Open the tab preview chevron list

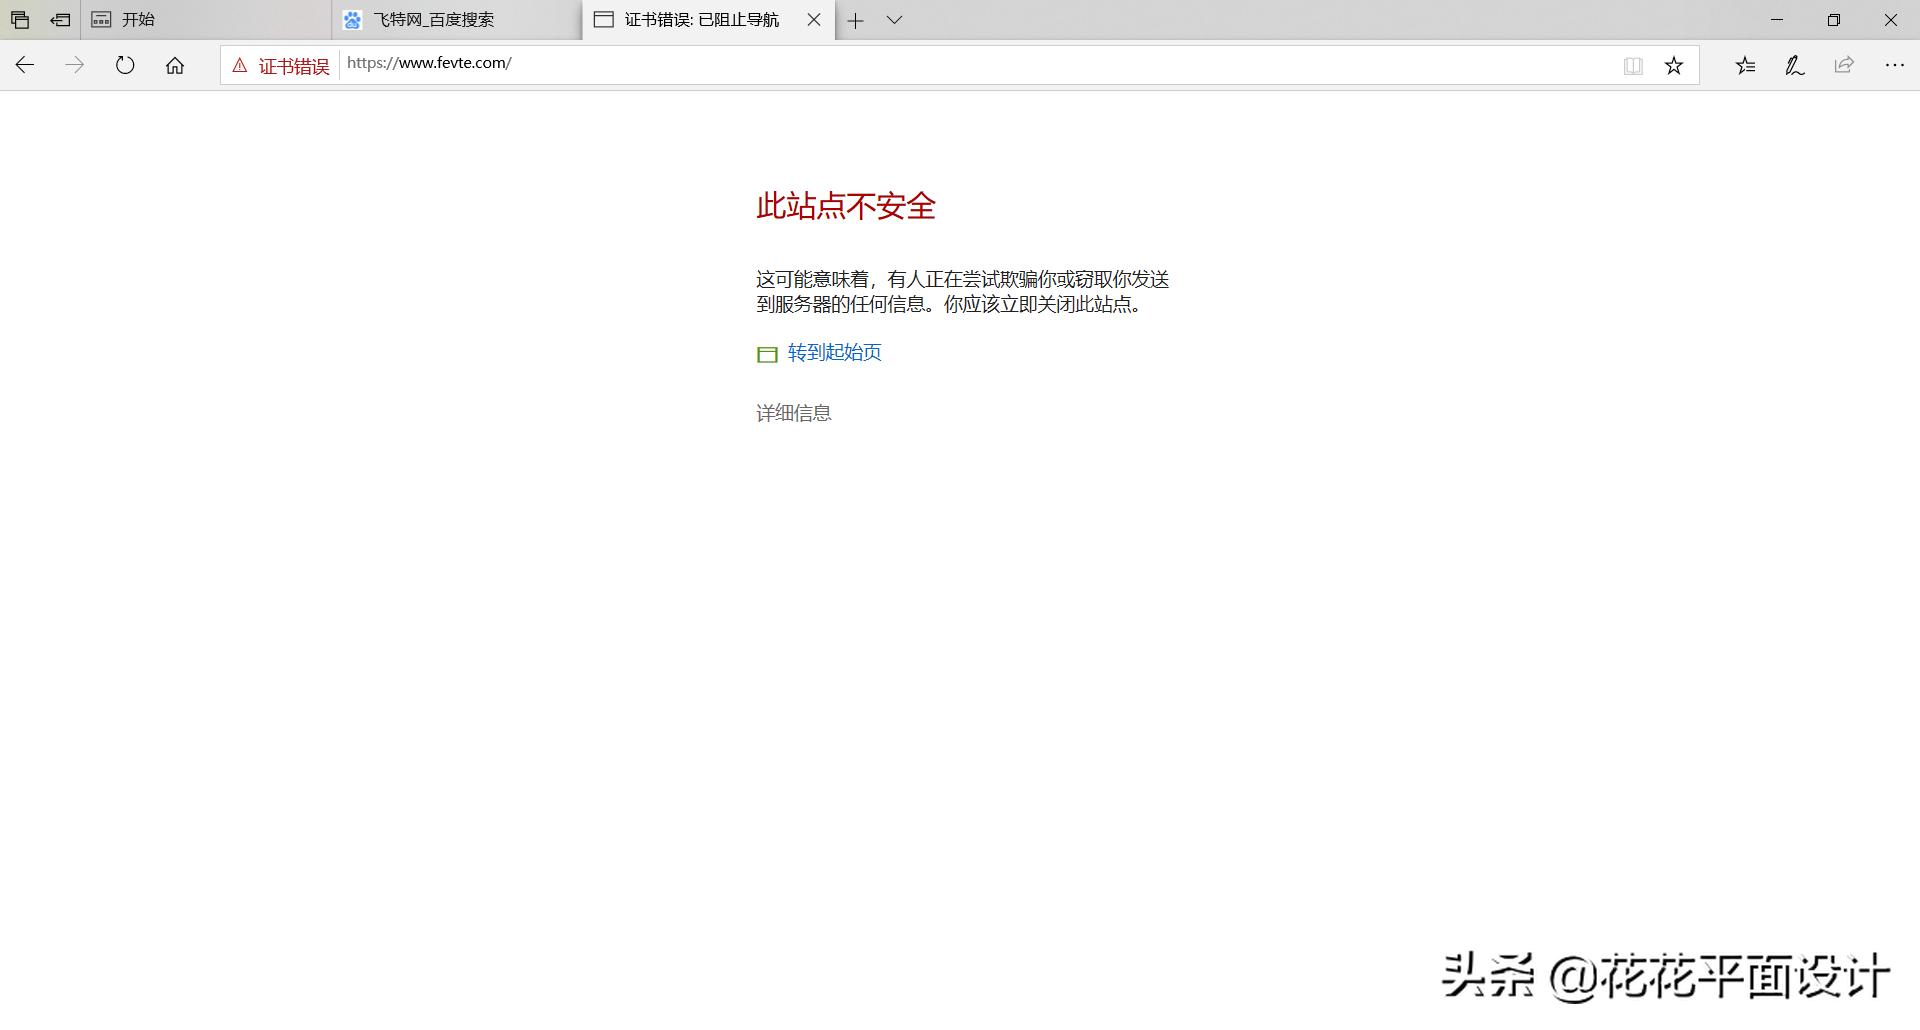pyautogui.click(x=894, y=20)
